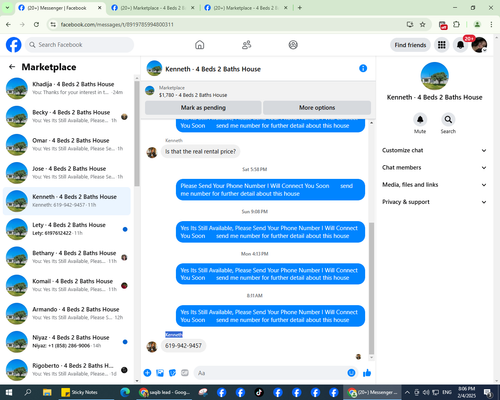Expand Media, files and links section
The width and height of the screenshot is (500, 400).
434,185
